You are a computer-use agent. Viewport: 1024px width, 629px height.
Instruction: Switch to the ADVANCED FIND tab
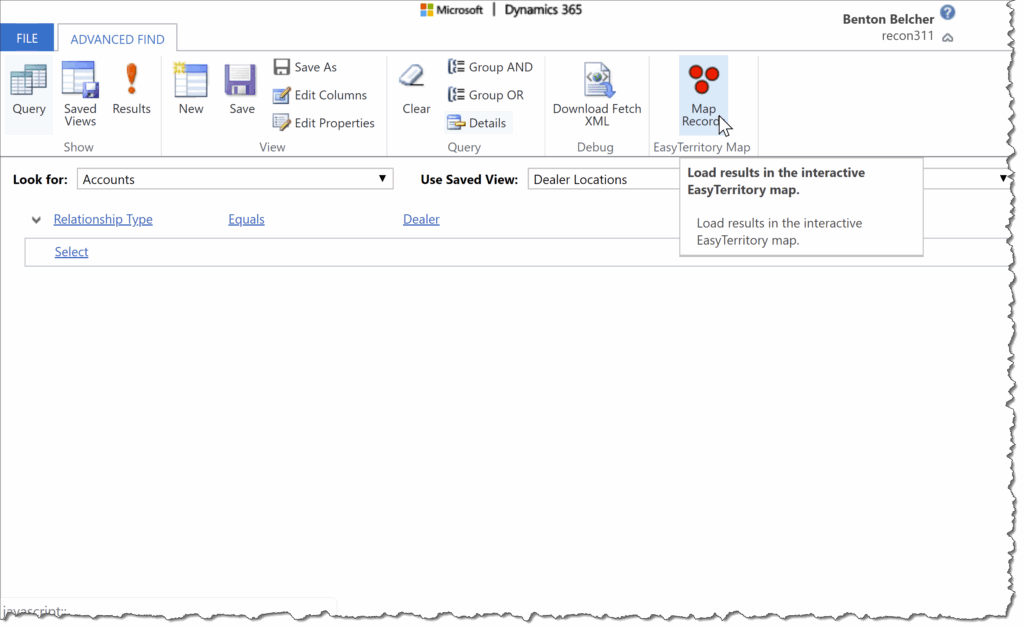(117, 39)
